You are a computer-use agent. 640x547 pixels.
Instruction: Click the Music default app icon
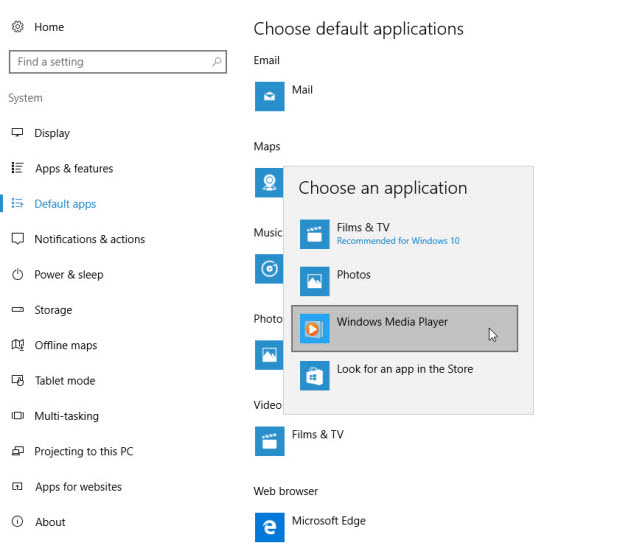coord(269,269)
